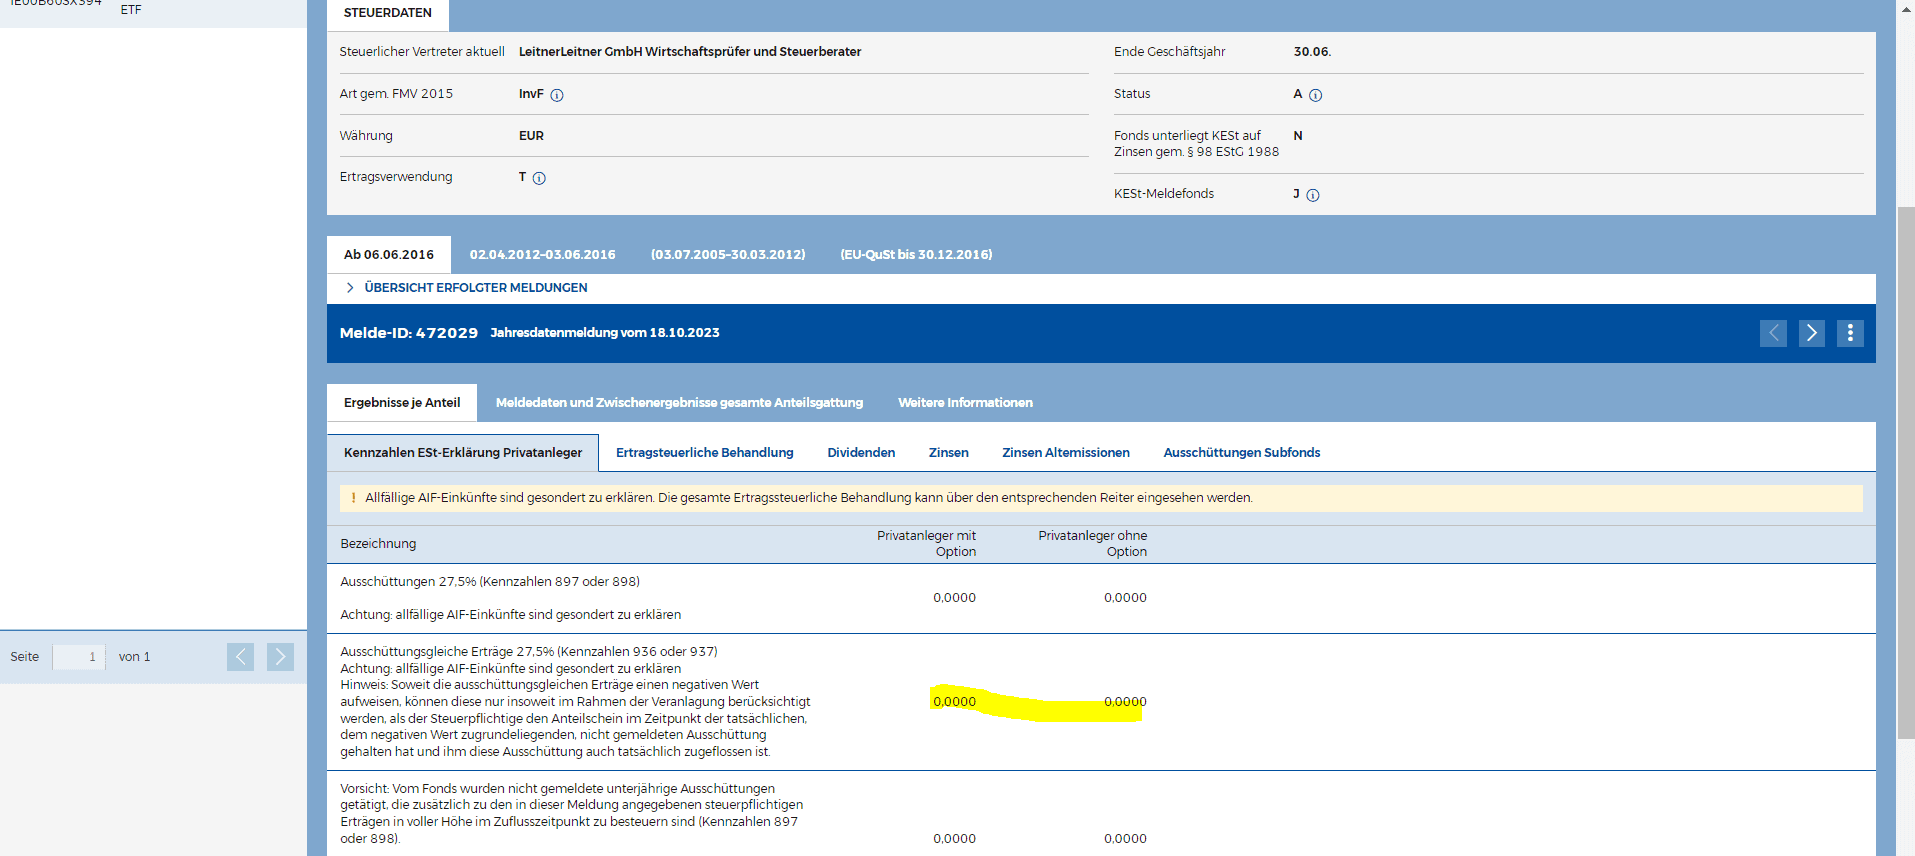Image resolution: width=1915 pixels, height=856 pixels.
Task: Open Ausschüttungen Subfonds tab
Action: click(x=1242, y=453)
